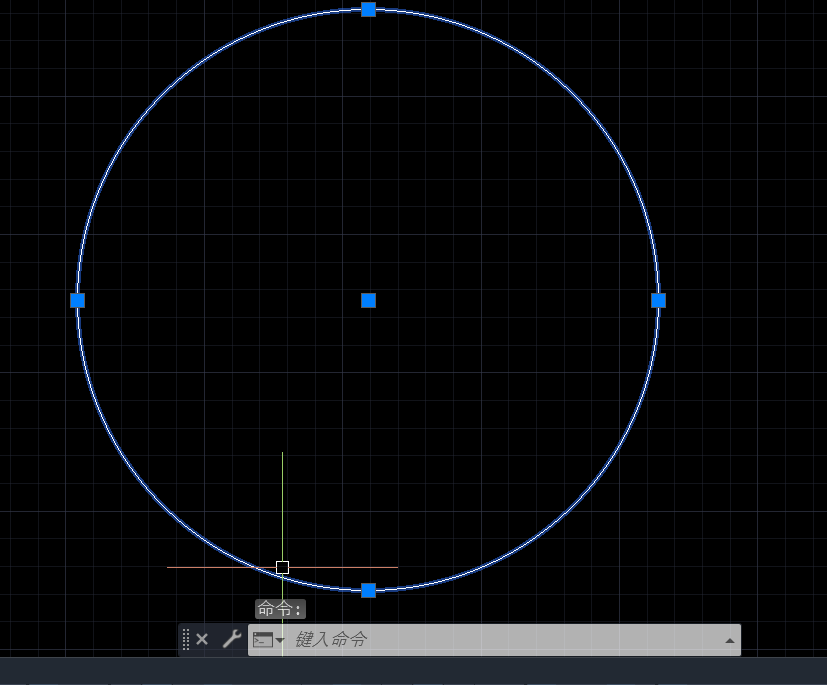Click the 命令: prompt label

click(x=280, y=609)
